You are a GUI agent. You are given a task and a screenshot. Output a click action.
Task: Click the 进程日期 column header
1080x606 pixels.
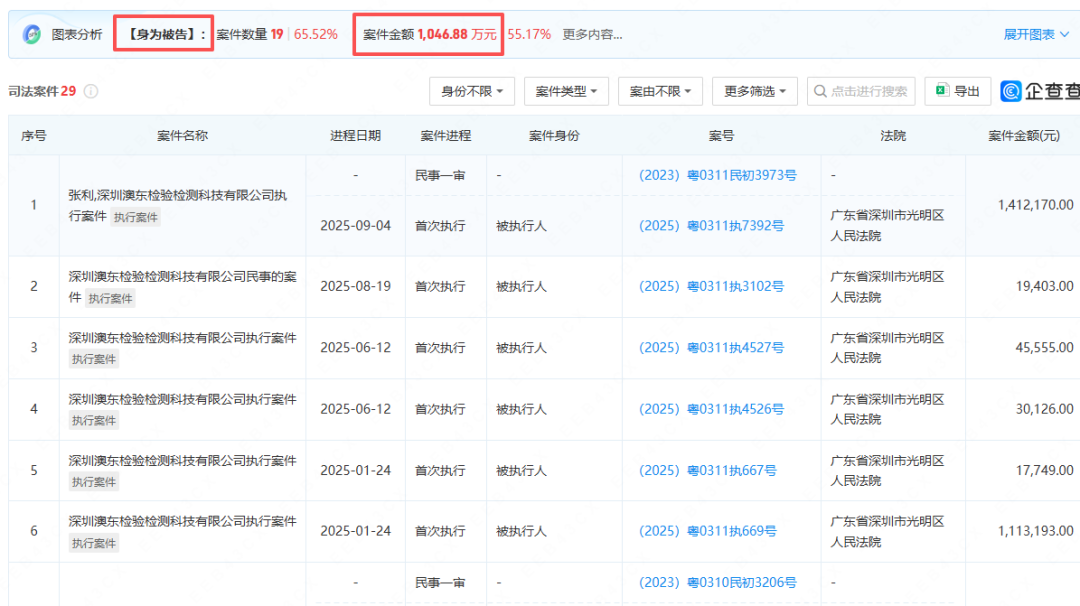click(x=355, y=136)
